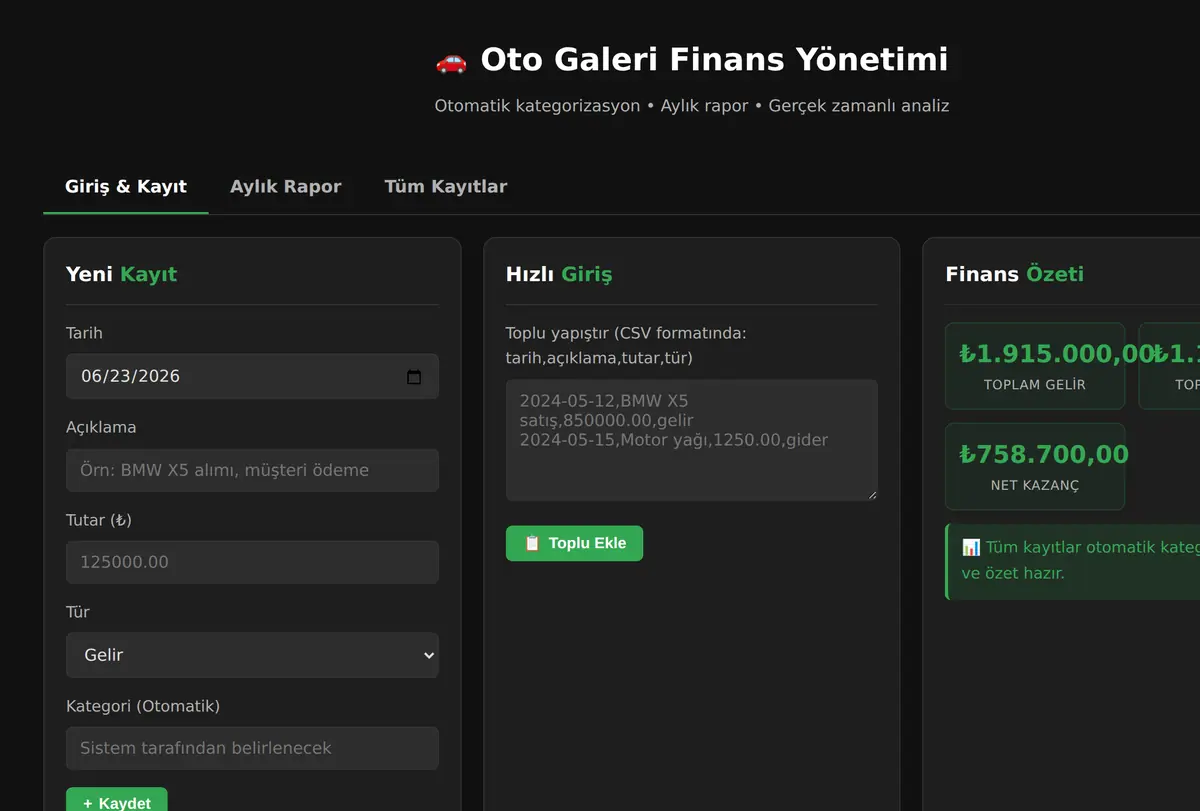
Task: Click the Toplu yapıştır CSV format instruction text
Action: coord(626,345)
